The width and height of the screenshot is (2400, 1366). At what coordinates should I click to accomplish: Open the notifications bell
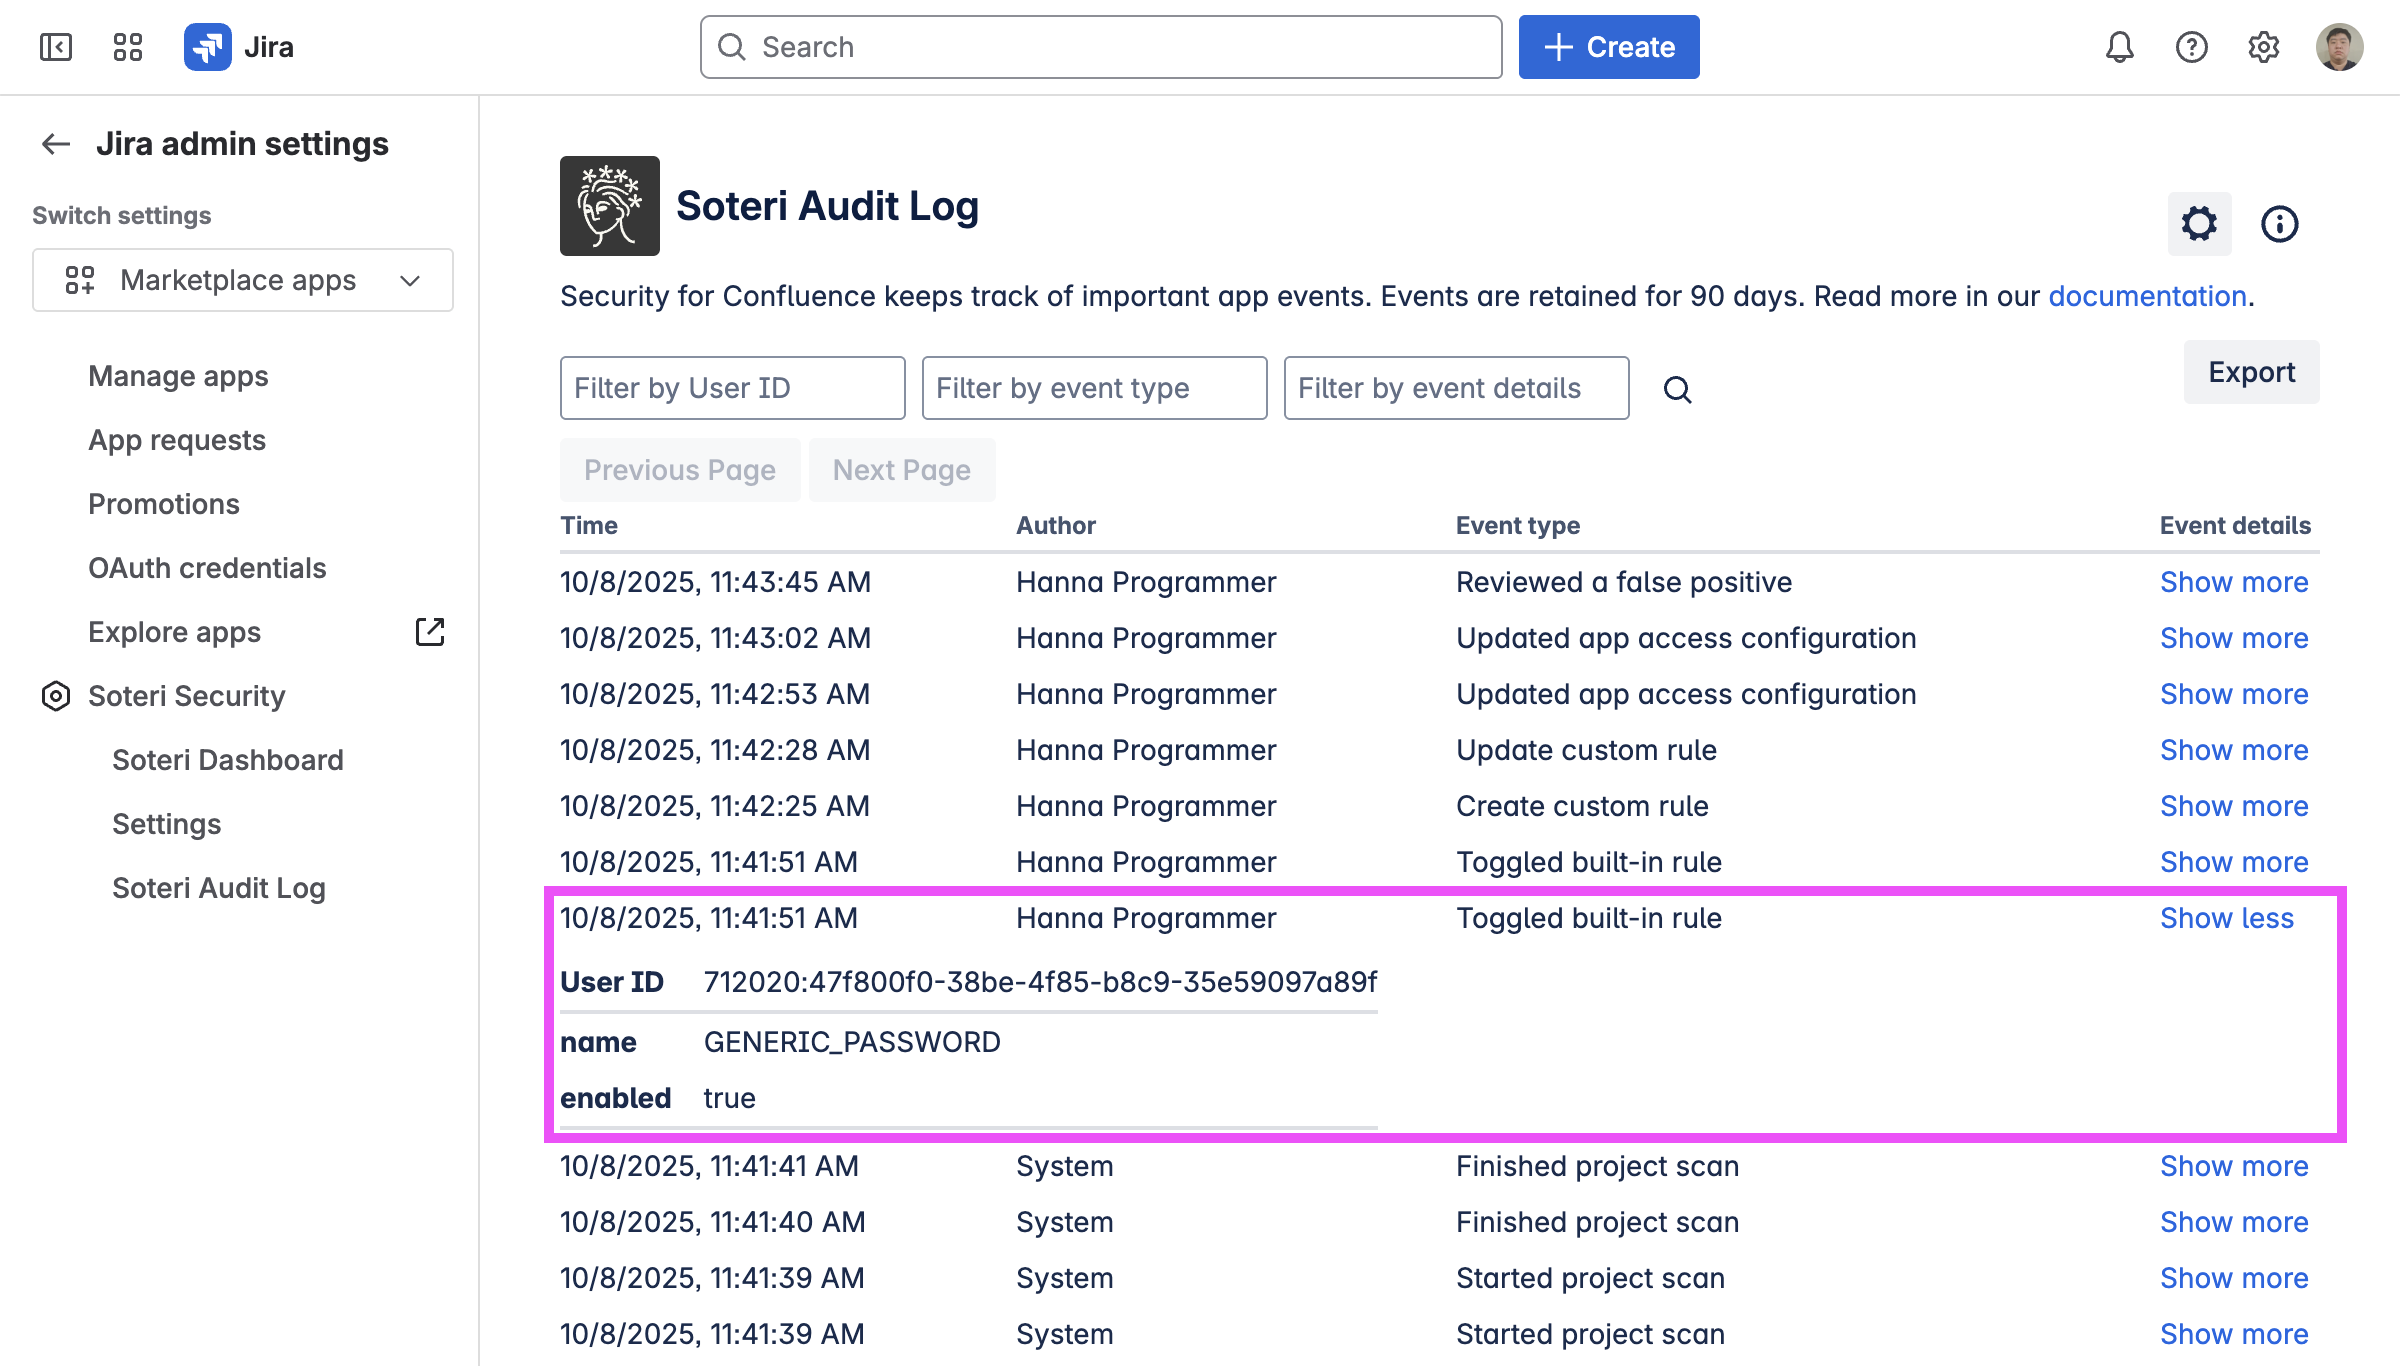coord(2119,47)
